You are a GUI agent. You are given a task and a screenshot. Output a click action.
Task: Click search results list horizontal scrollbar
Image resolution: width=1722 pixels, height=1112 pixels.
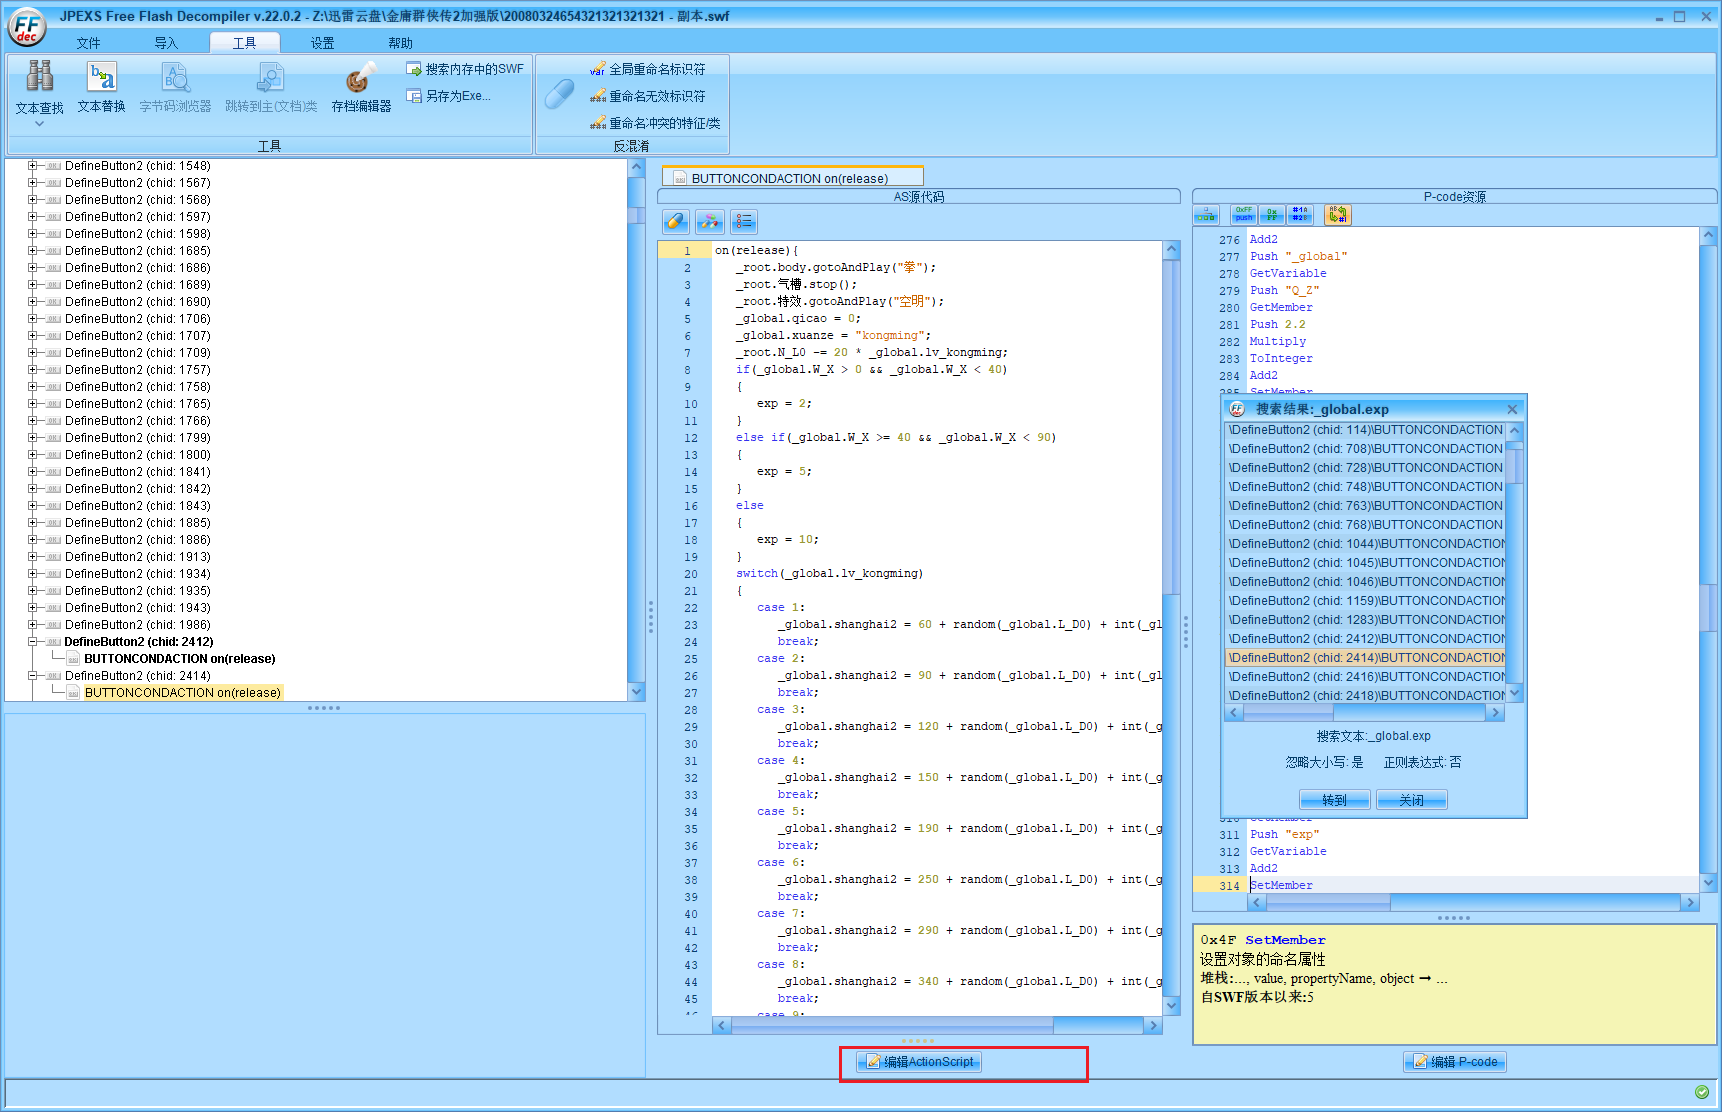tap(1365, 713)
